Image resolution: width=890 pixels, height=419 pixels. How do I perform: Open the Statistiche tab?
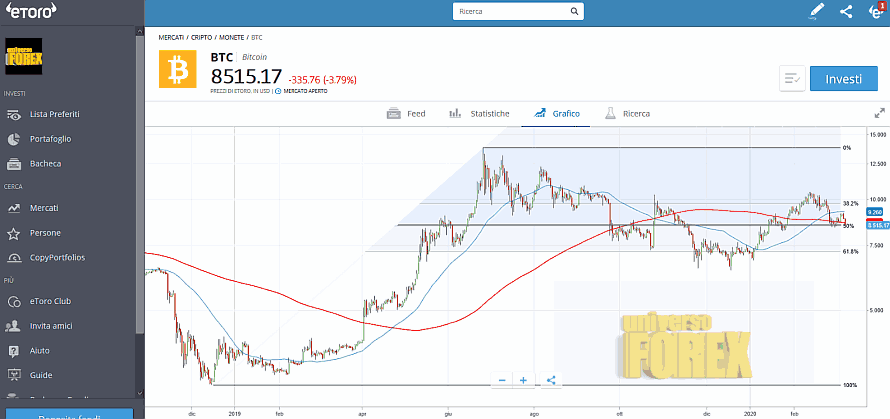(479, 114)
